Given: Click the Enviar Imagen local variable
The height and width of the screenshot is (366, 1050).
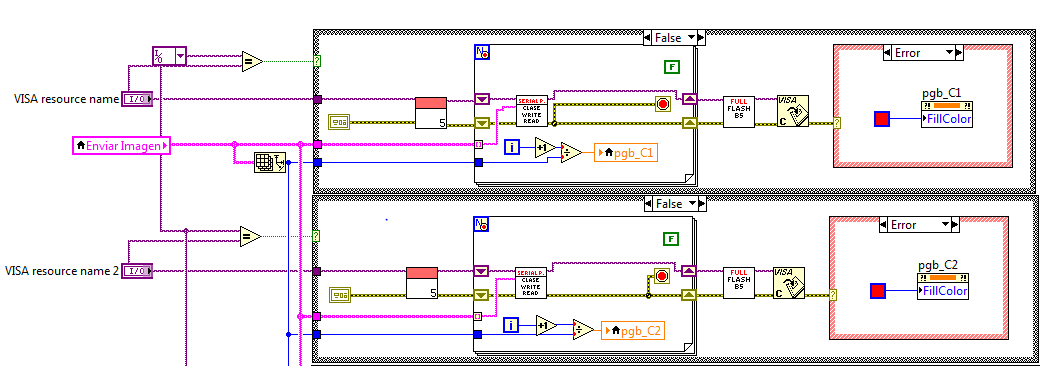Looking at the screenshot, I should (121, 145).
